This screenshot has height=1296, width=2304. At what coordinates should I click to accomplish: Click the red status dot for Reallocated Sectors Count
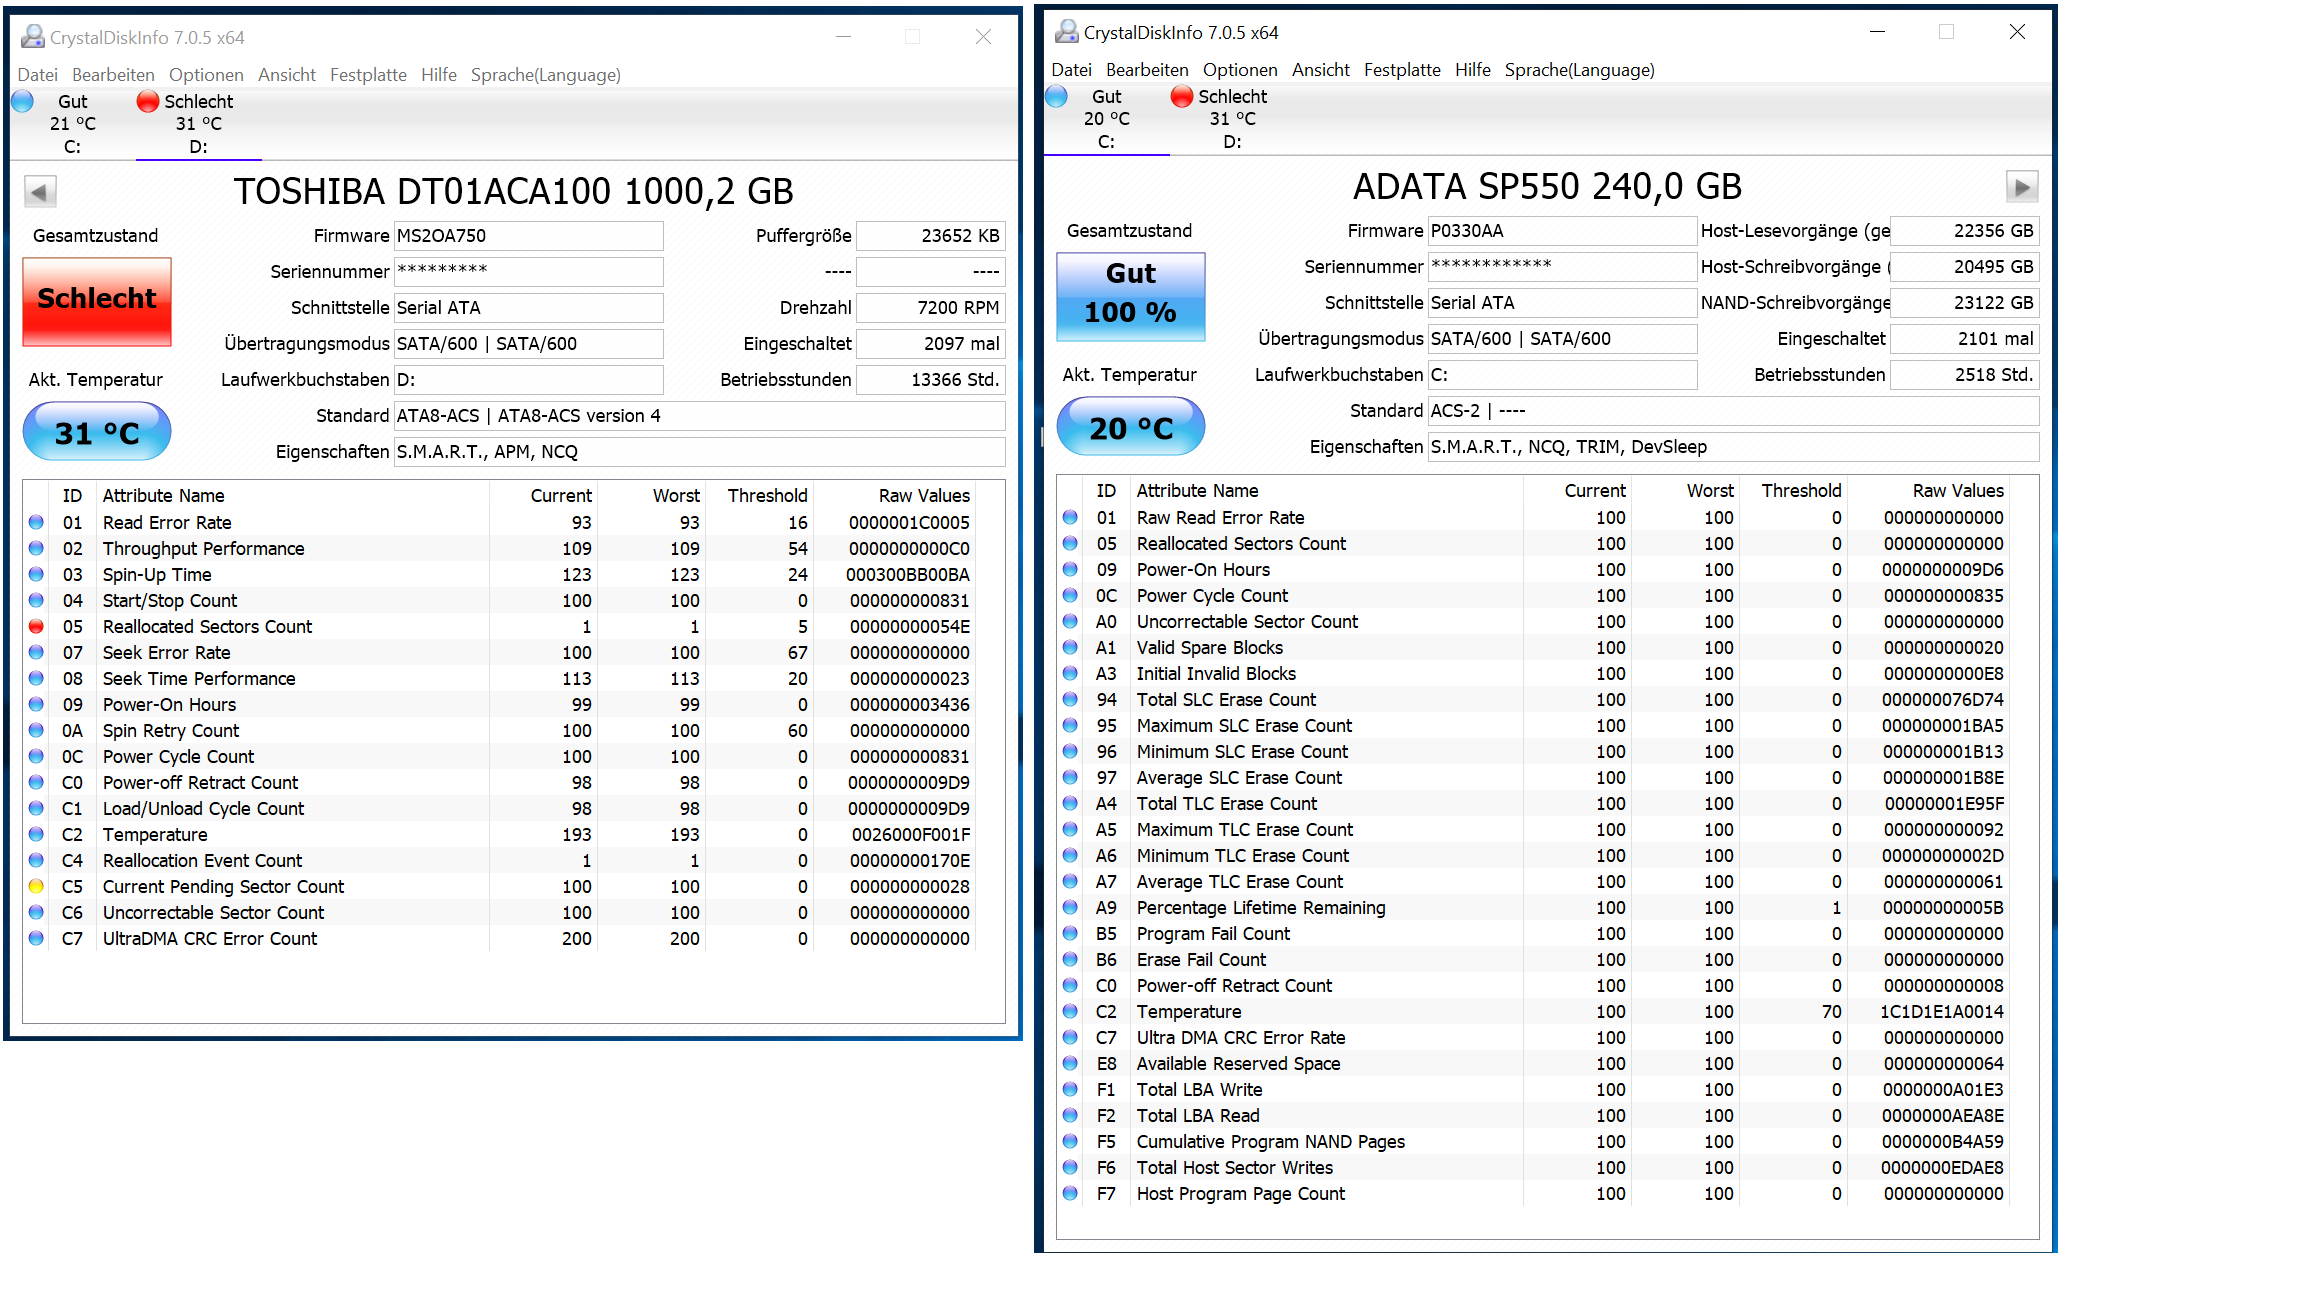[37, 627]
